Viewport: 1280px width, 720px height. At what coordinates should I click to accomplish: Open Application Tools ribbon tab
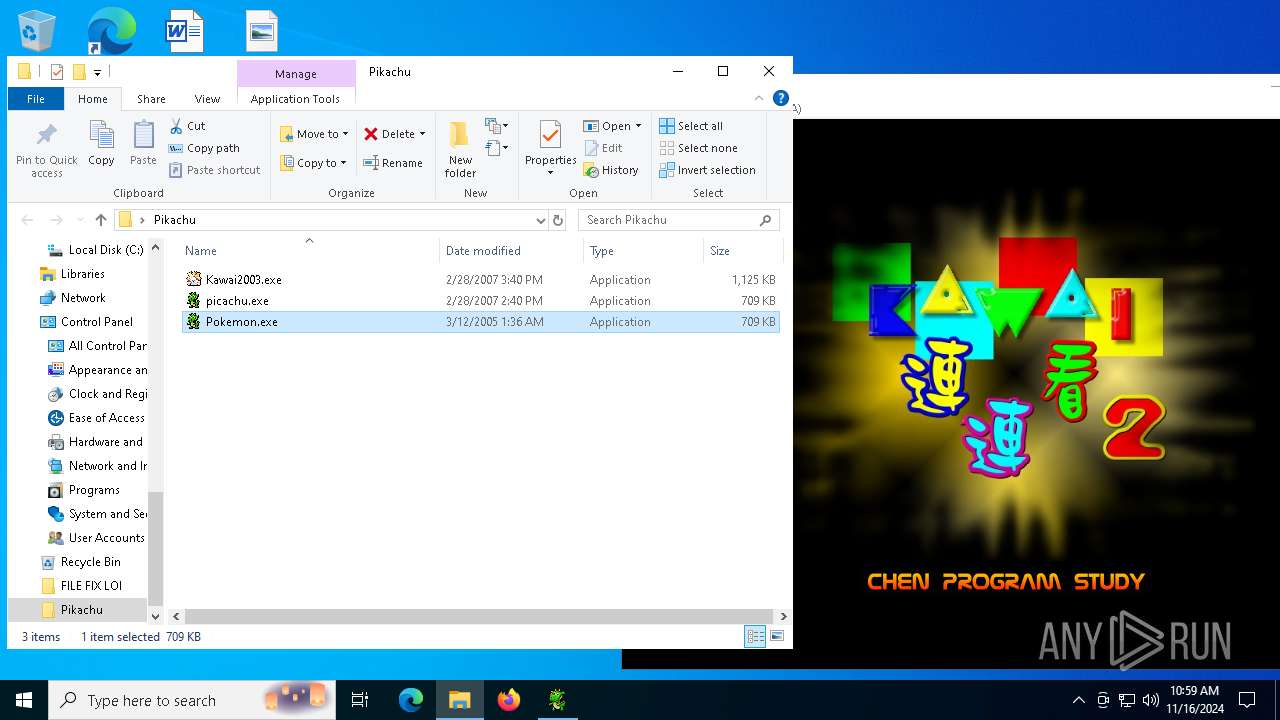point(295,99)
